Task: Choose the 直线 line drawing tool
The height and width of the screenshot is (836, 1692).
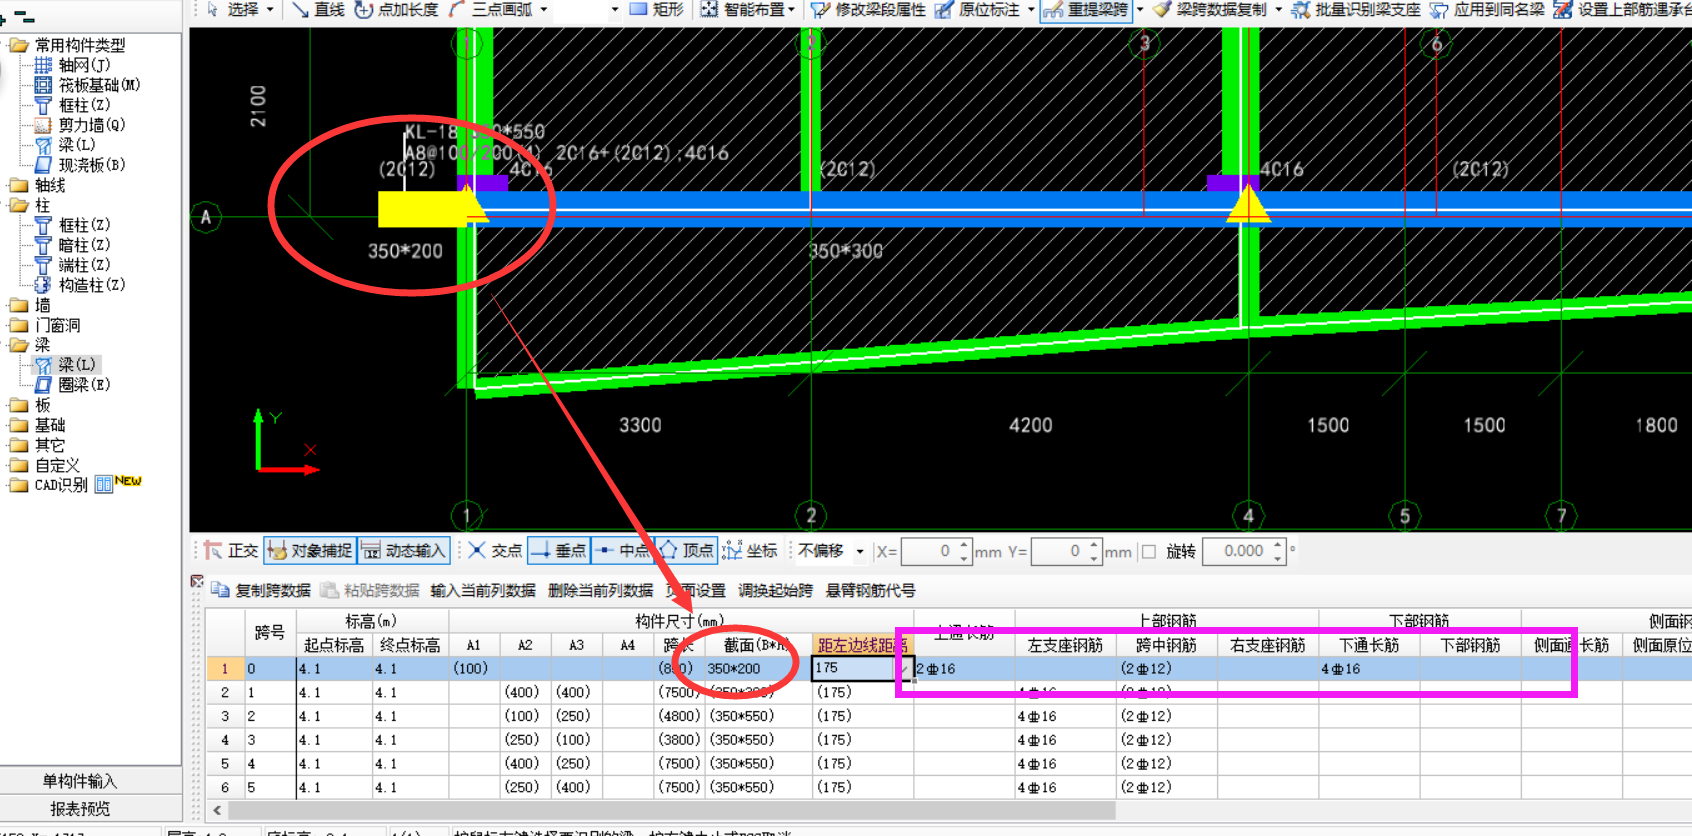Action: 318,9
